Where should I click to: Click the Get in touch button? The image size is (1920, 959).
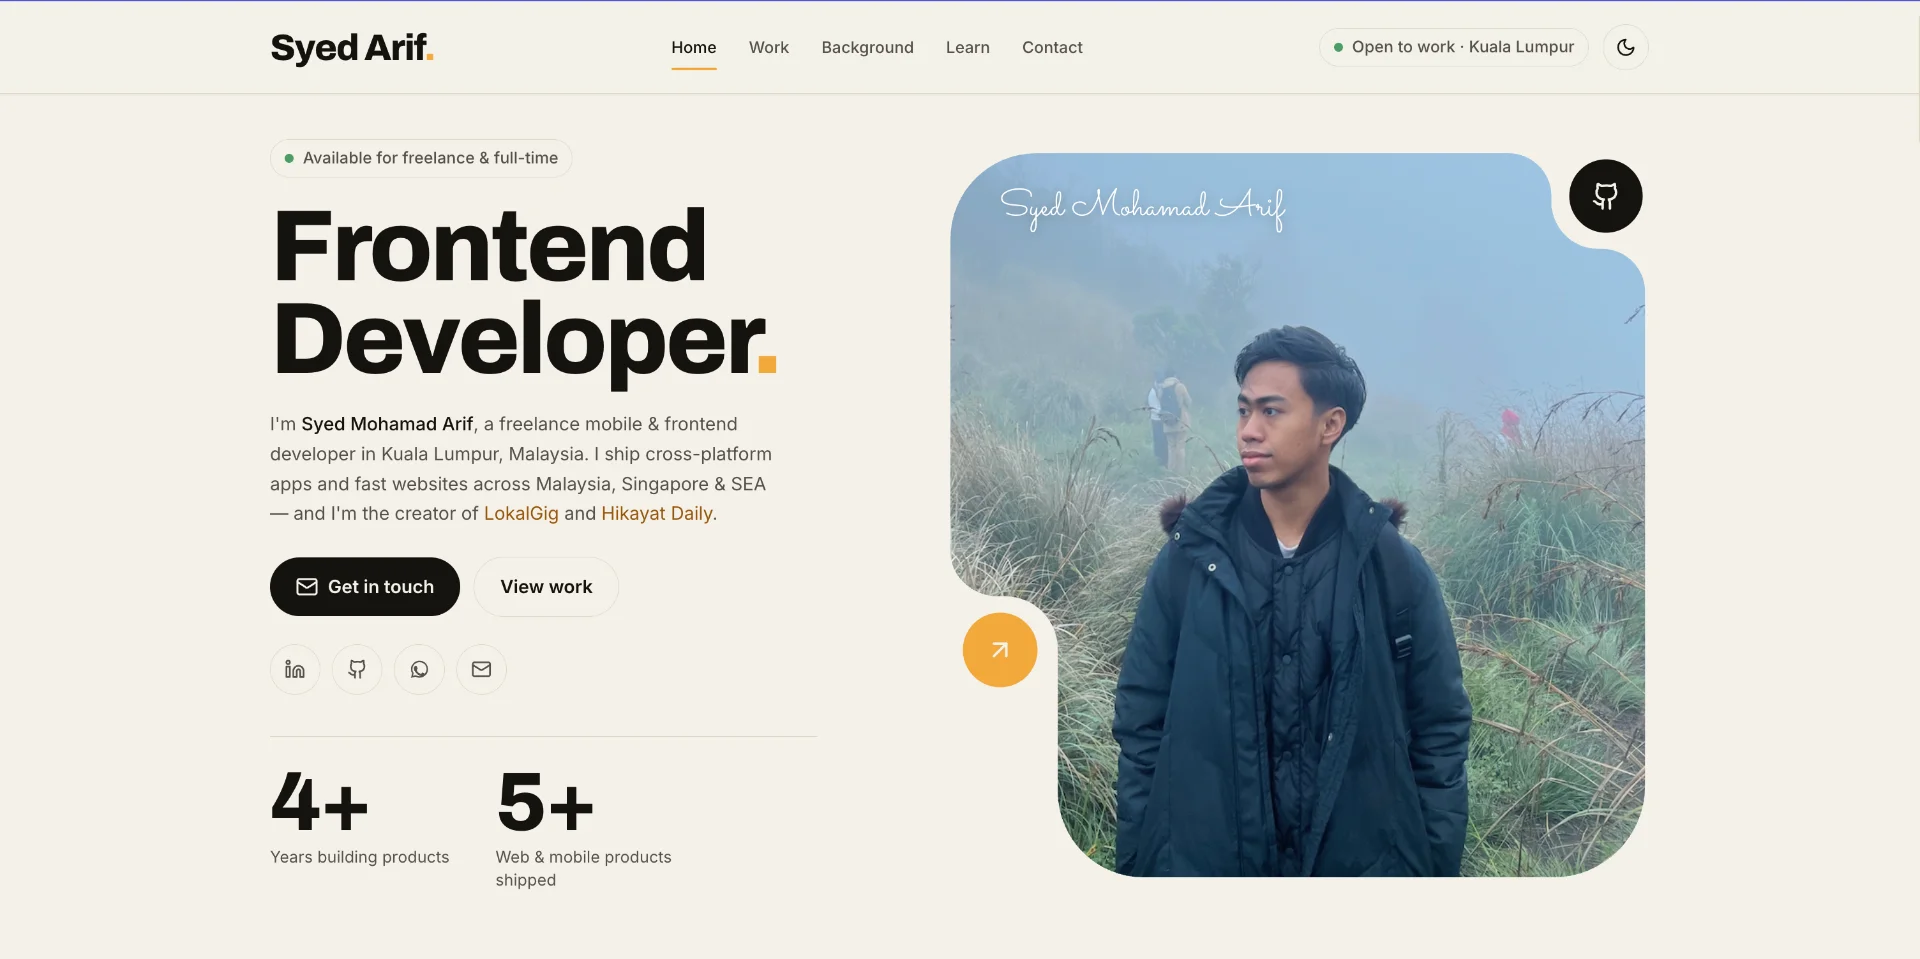pyautogui.click(x=365, y=587)
